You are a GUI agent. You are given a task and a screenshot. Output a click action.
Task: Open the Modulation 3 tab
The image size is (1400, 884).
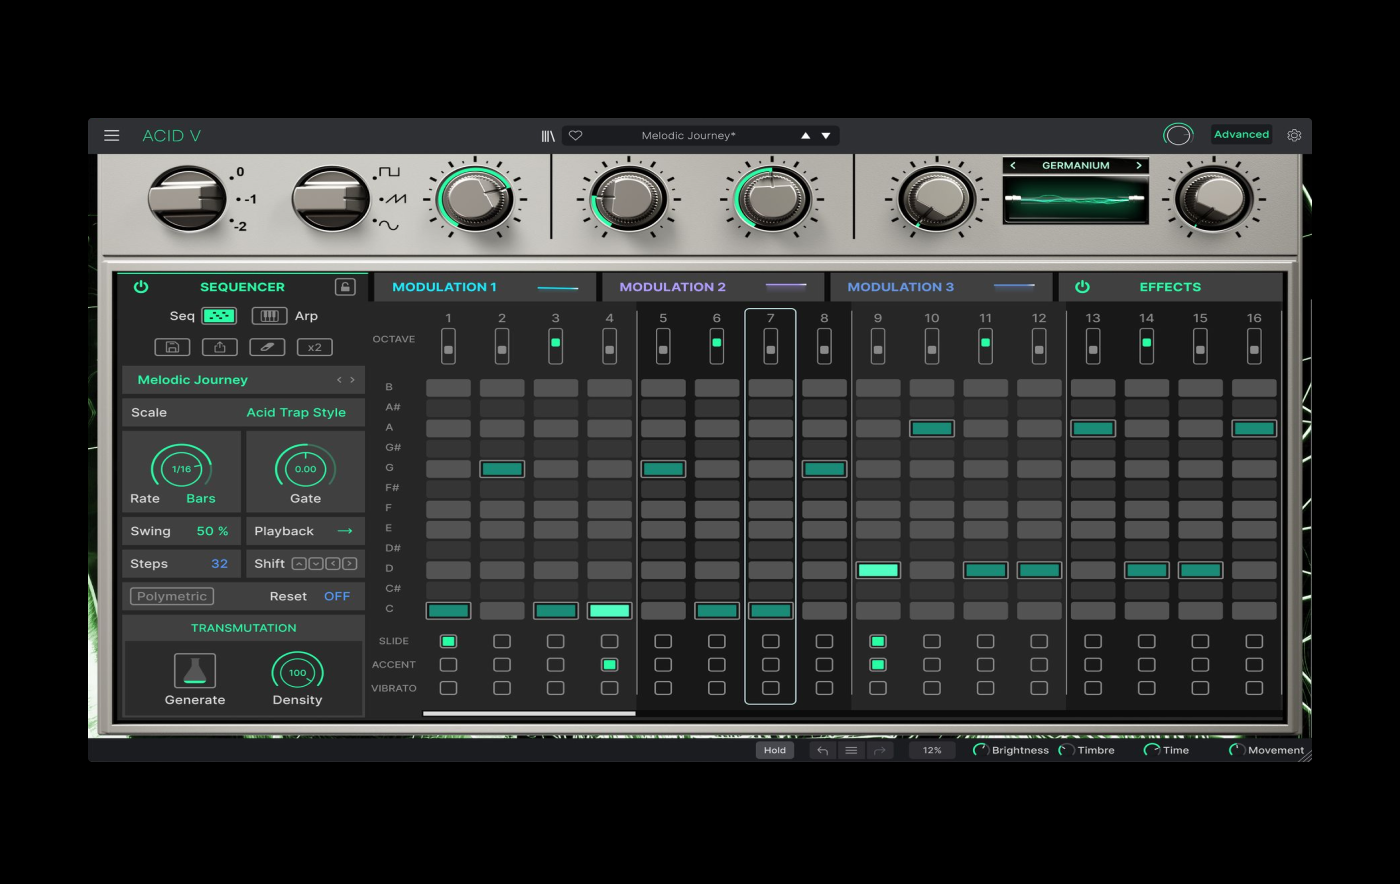pyautogui.click(x=941, y=287)
